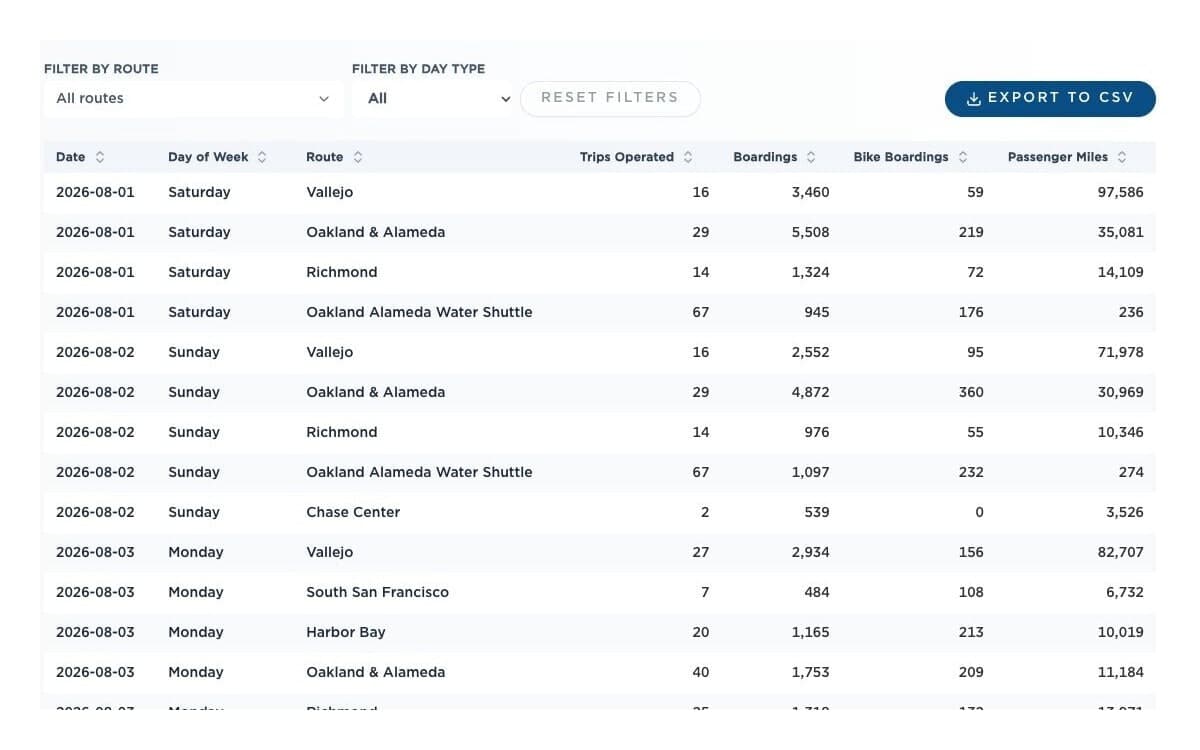
Task: Click passenger miles value 6,732
Action: (x=1124, y=592)
